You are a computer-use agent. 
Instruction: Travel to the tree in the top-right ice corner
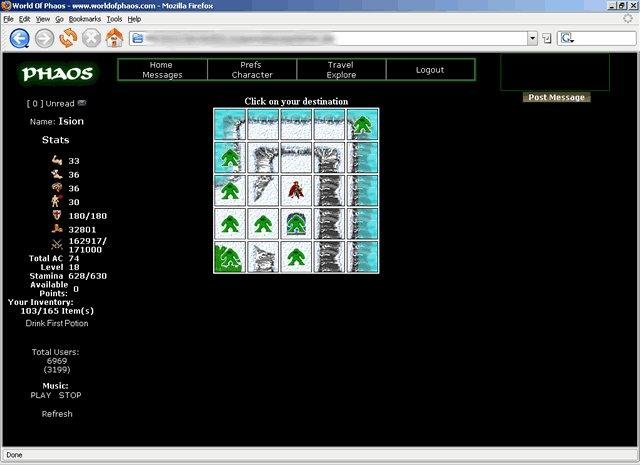pyautogui.click(x=362, y=125)
